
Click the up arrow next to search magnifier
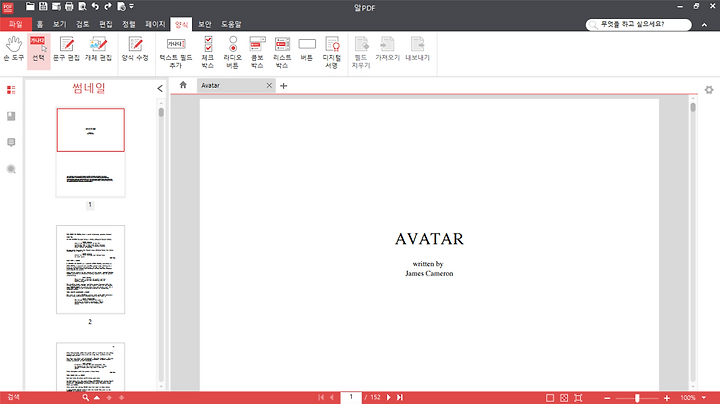coord(97,398)
